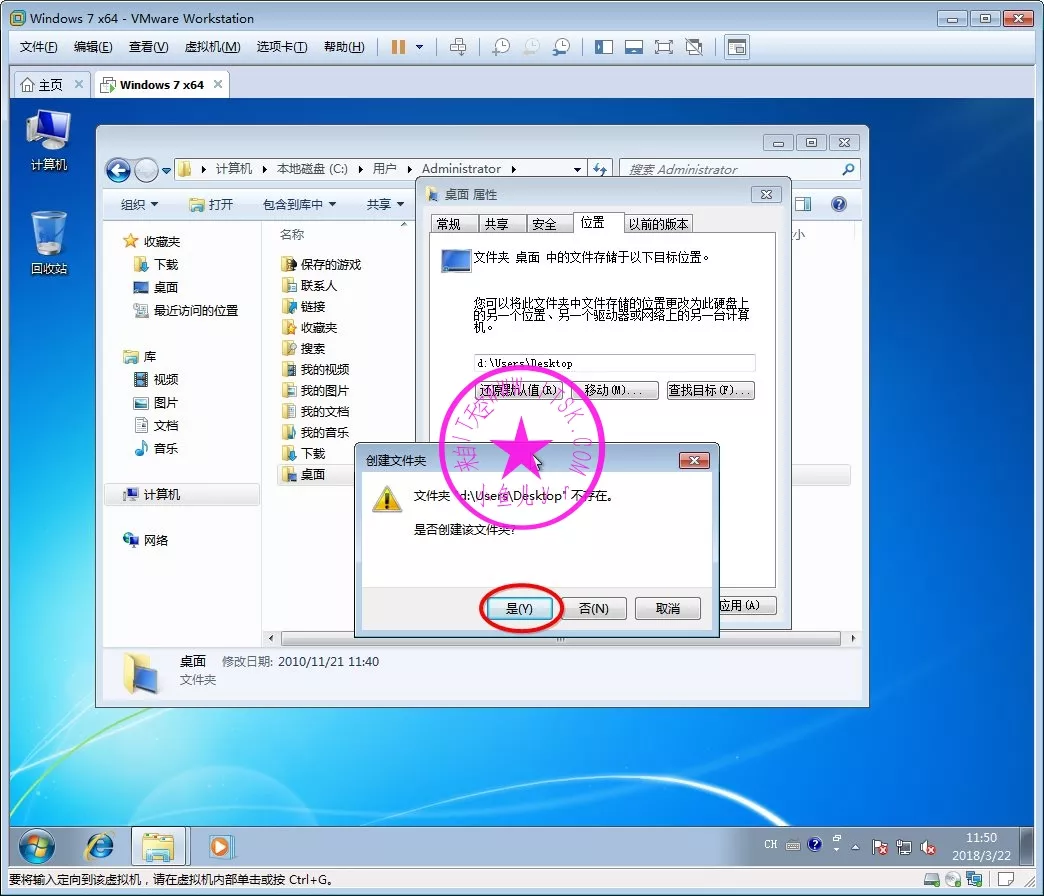1044x896 pixels.
Task: Click the d:\Users\Desktop path field
Action: (x=614, y=363)
